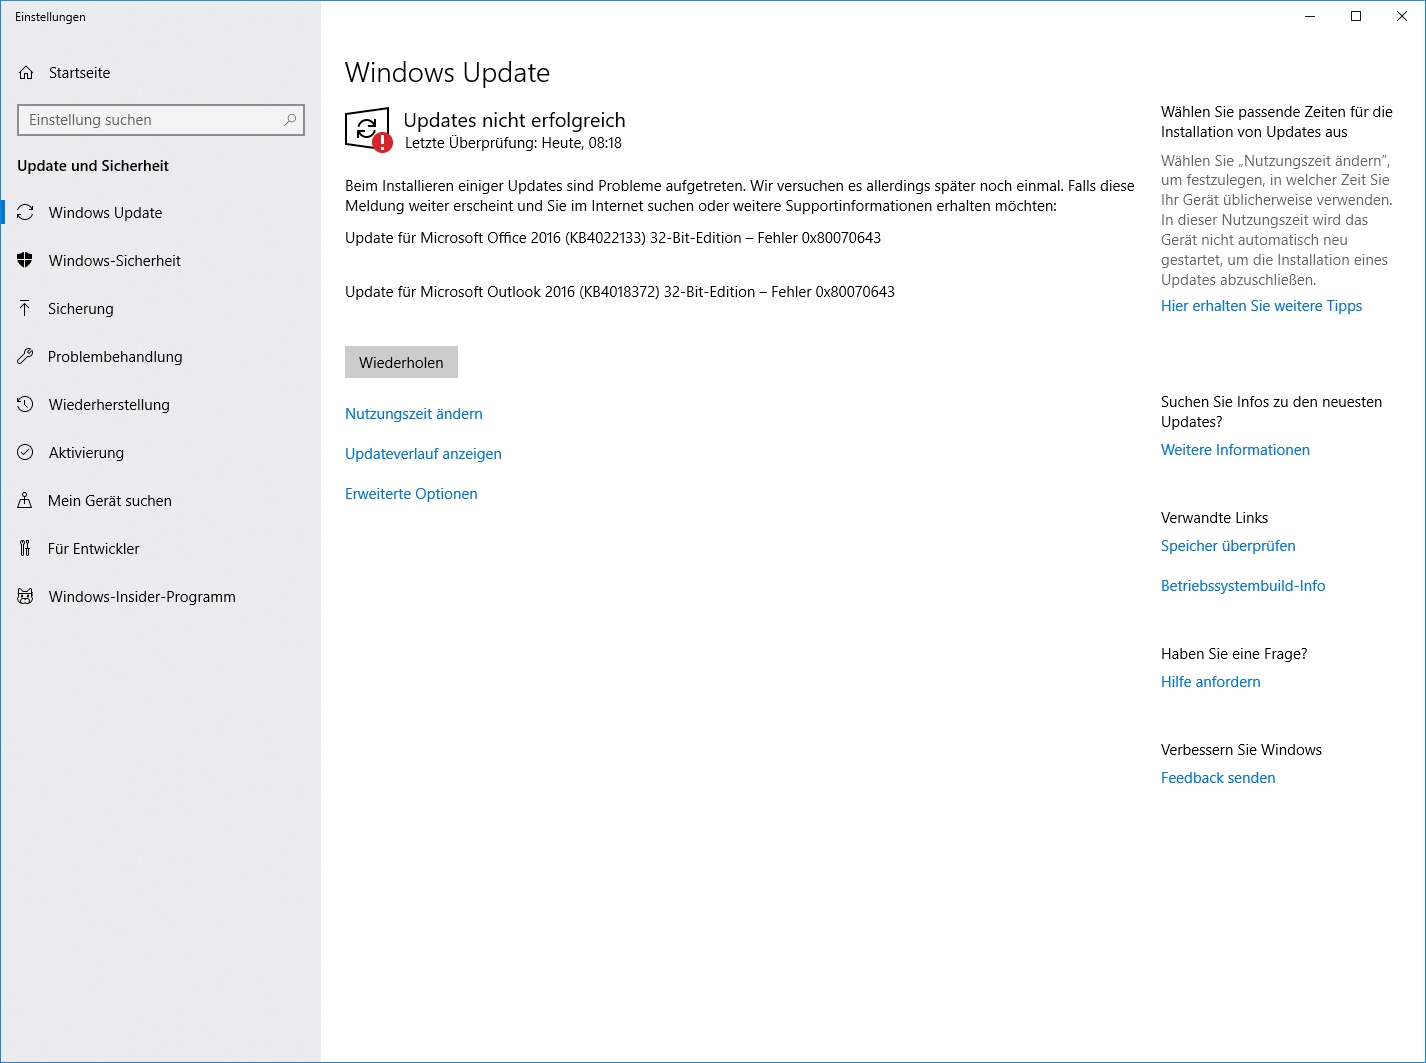This screenshot has height=1063, width=1426.
Task: Open Windows-Insider-Programm page
Action: 161,597
